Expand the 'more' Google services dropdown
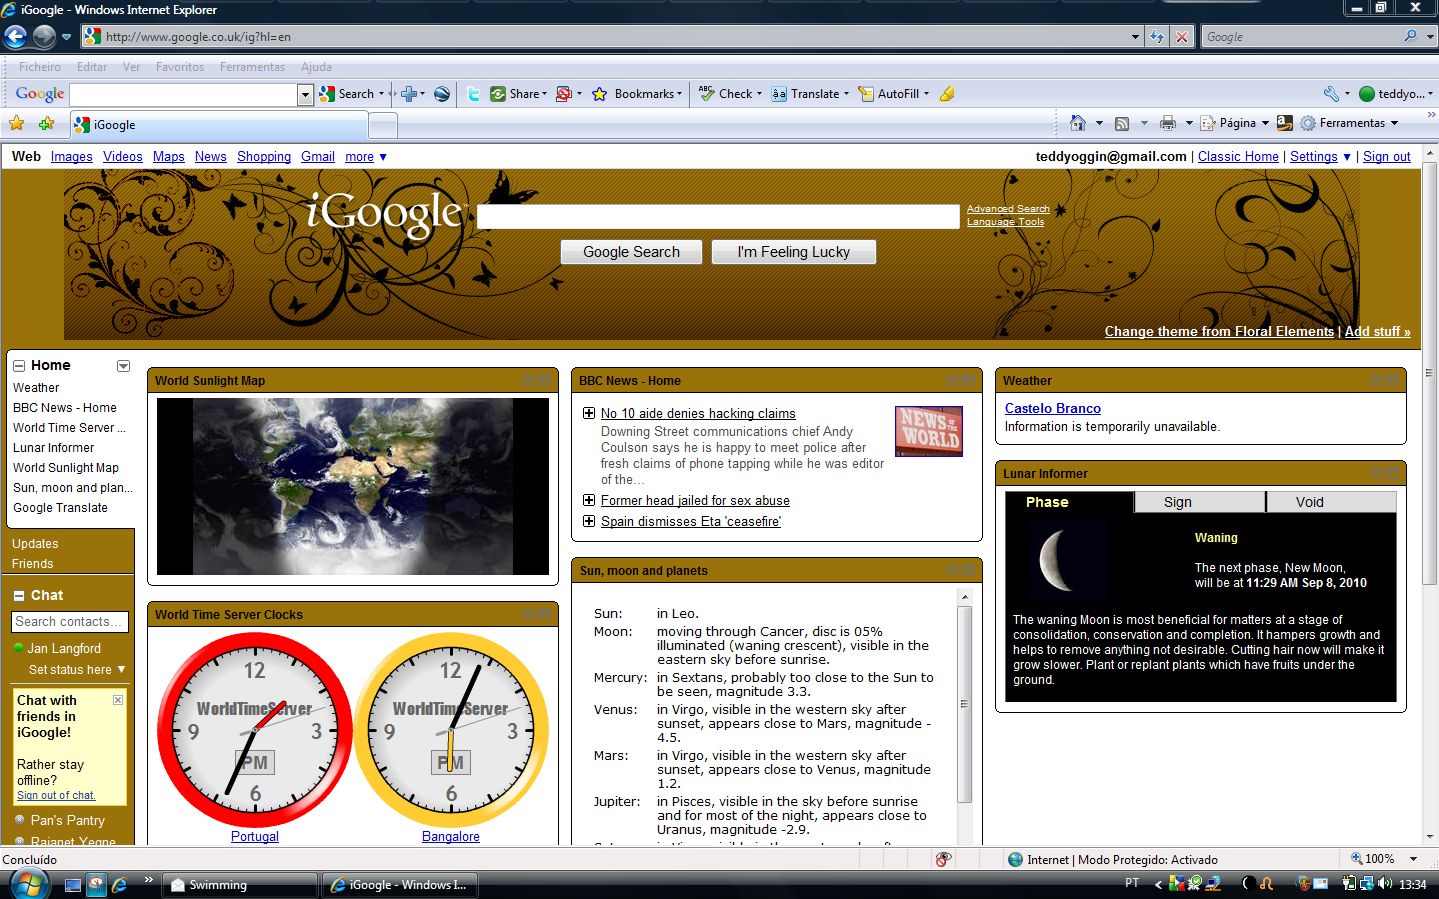1439x899 pixels. (x=366, y=157)
